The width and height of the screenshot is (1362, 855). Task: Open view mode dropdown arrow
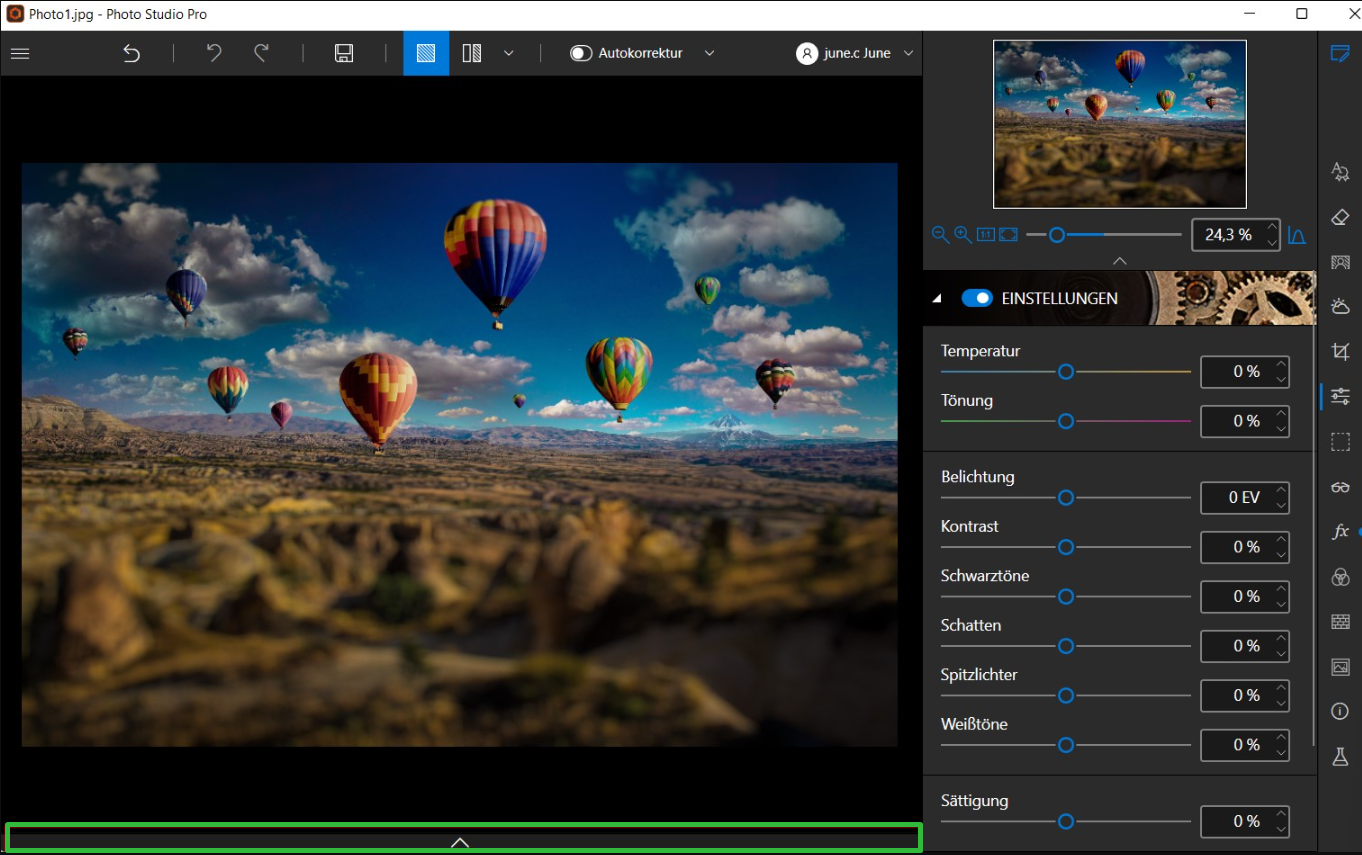509,53
